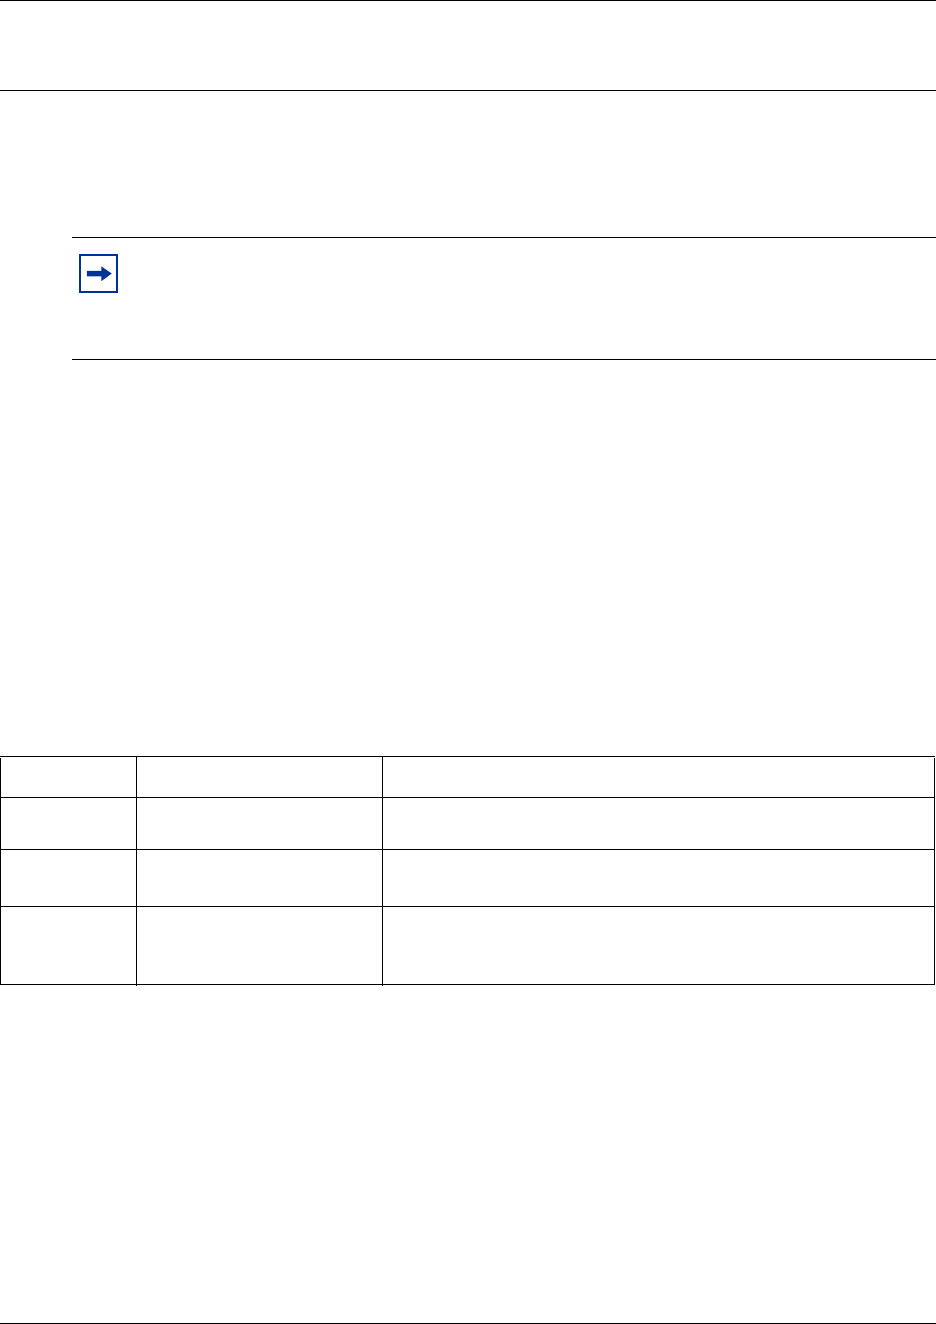Click the second row's first column cell

tap(68, 823)
